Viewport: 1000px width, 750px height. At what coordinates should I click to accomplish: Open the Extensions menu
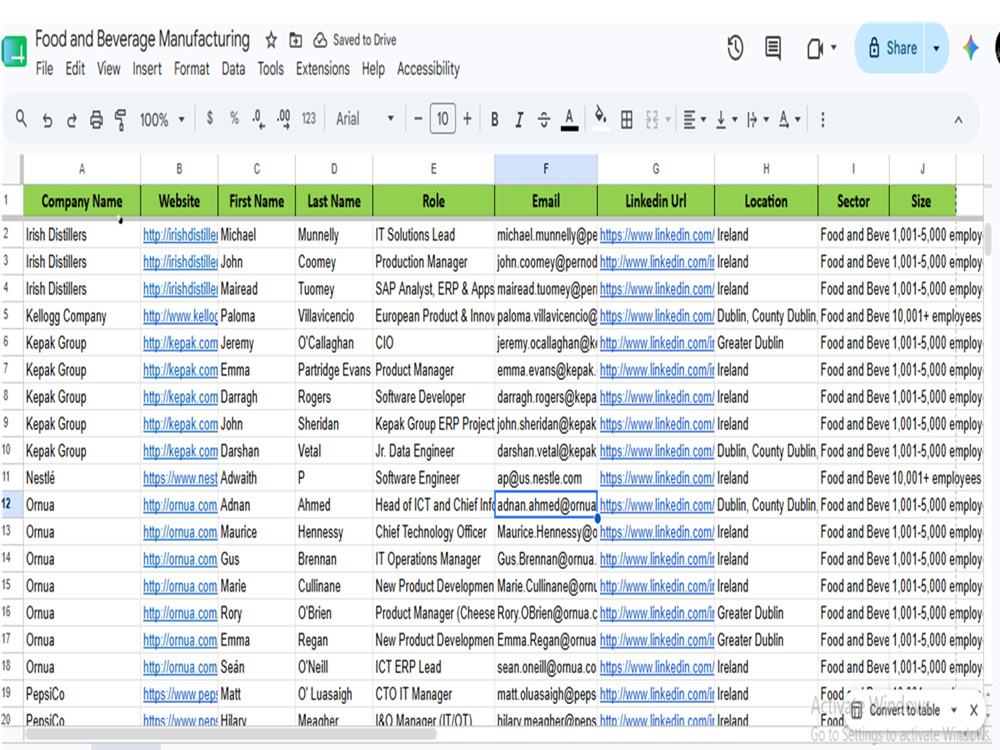[323, 68]
